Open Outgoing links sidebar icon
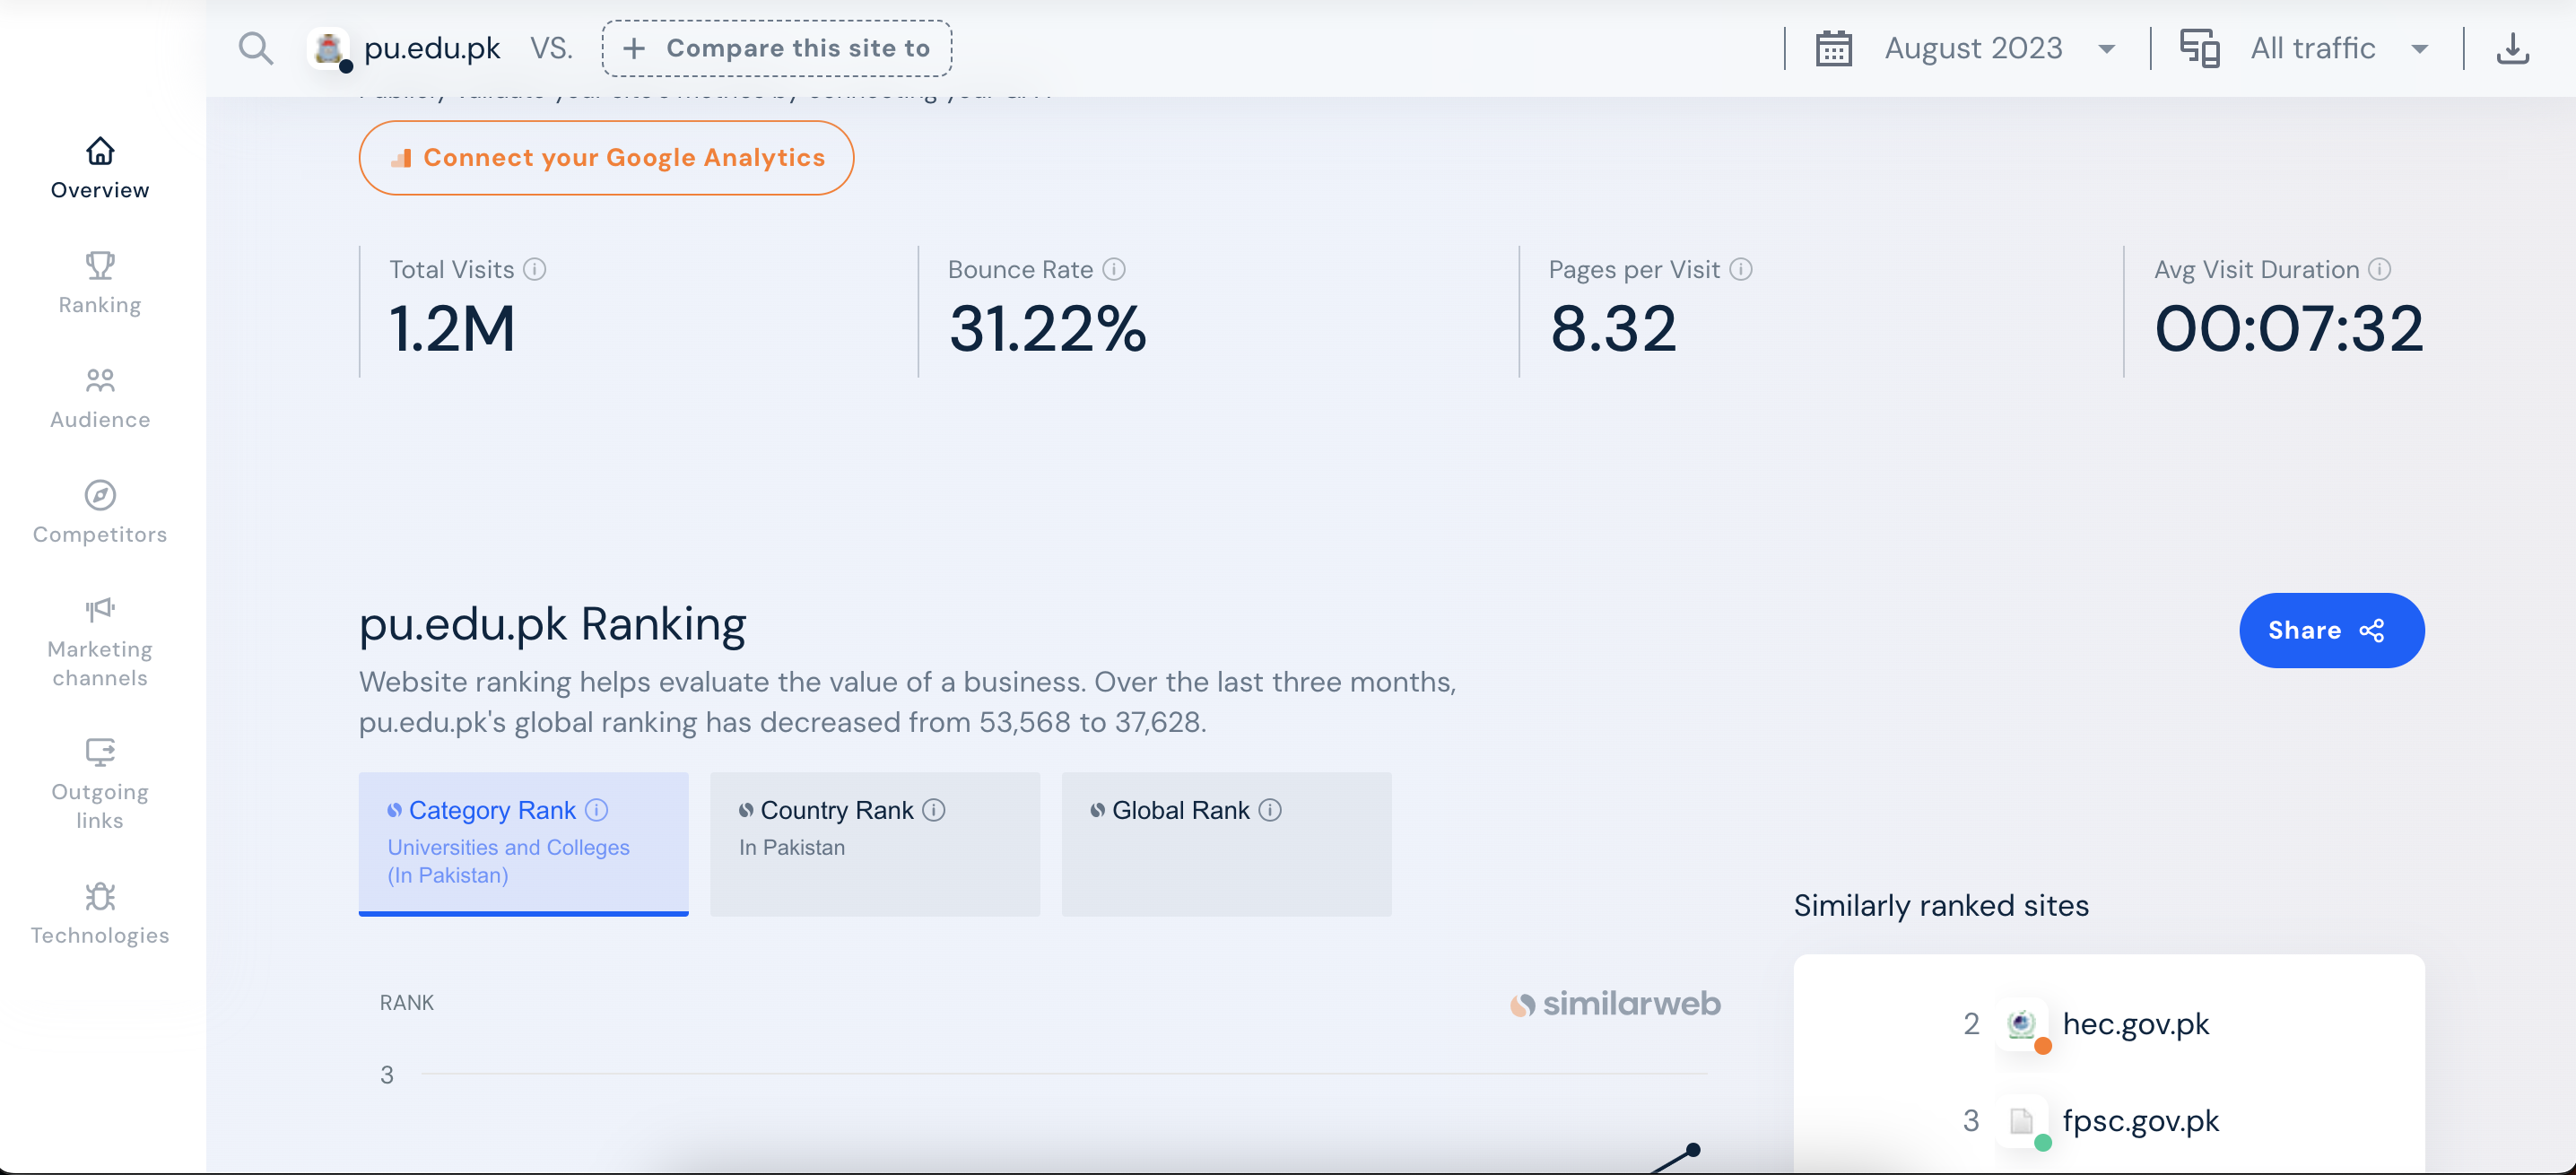2576x1175 pixels. pyautogui.click(x=100, y=752)
